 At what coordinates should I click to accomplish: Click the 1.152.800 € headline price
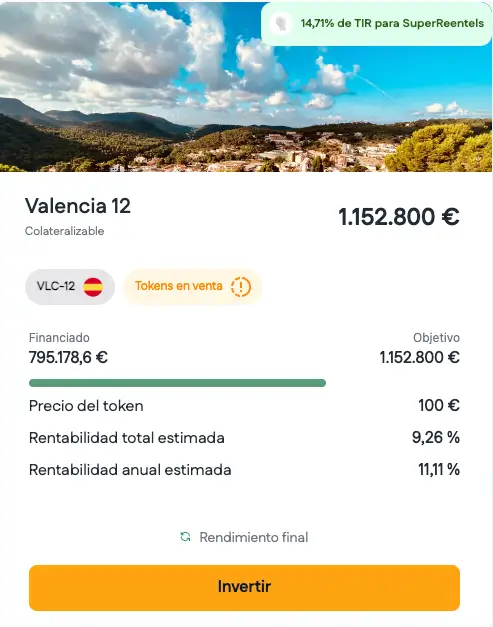[x=399, y=217]
